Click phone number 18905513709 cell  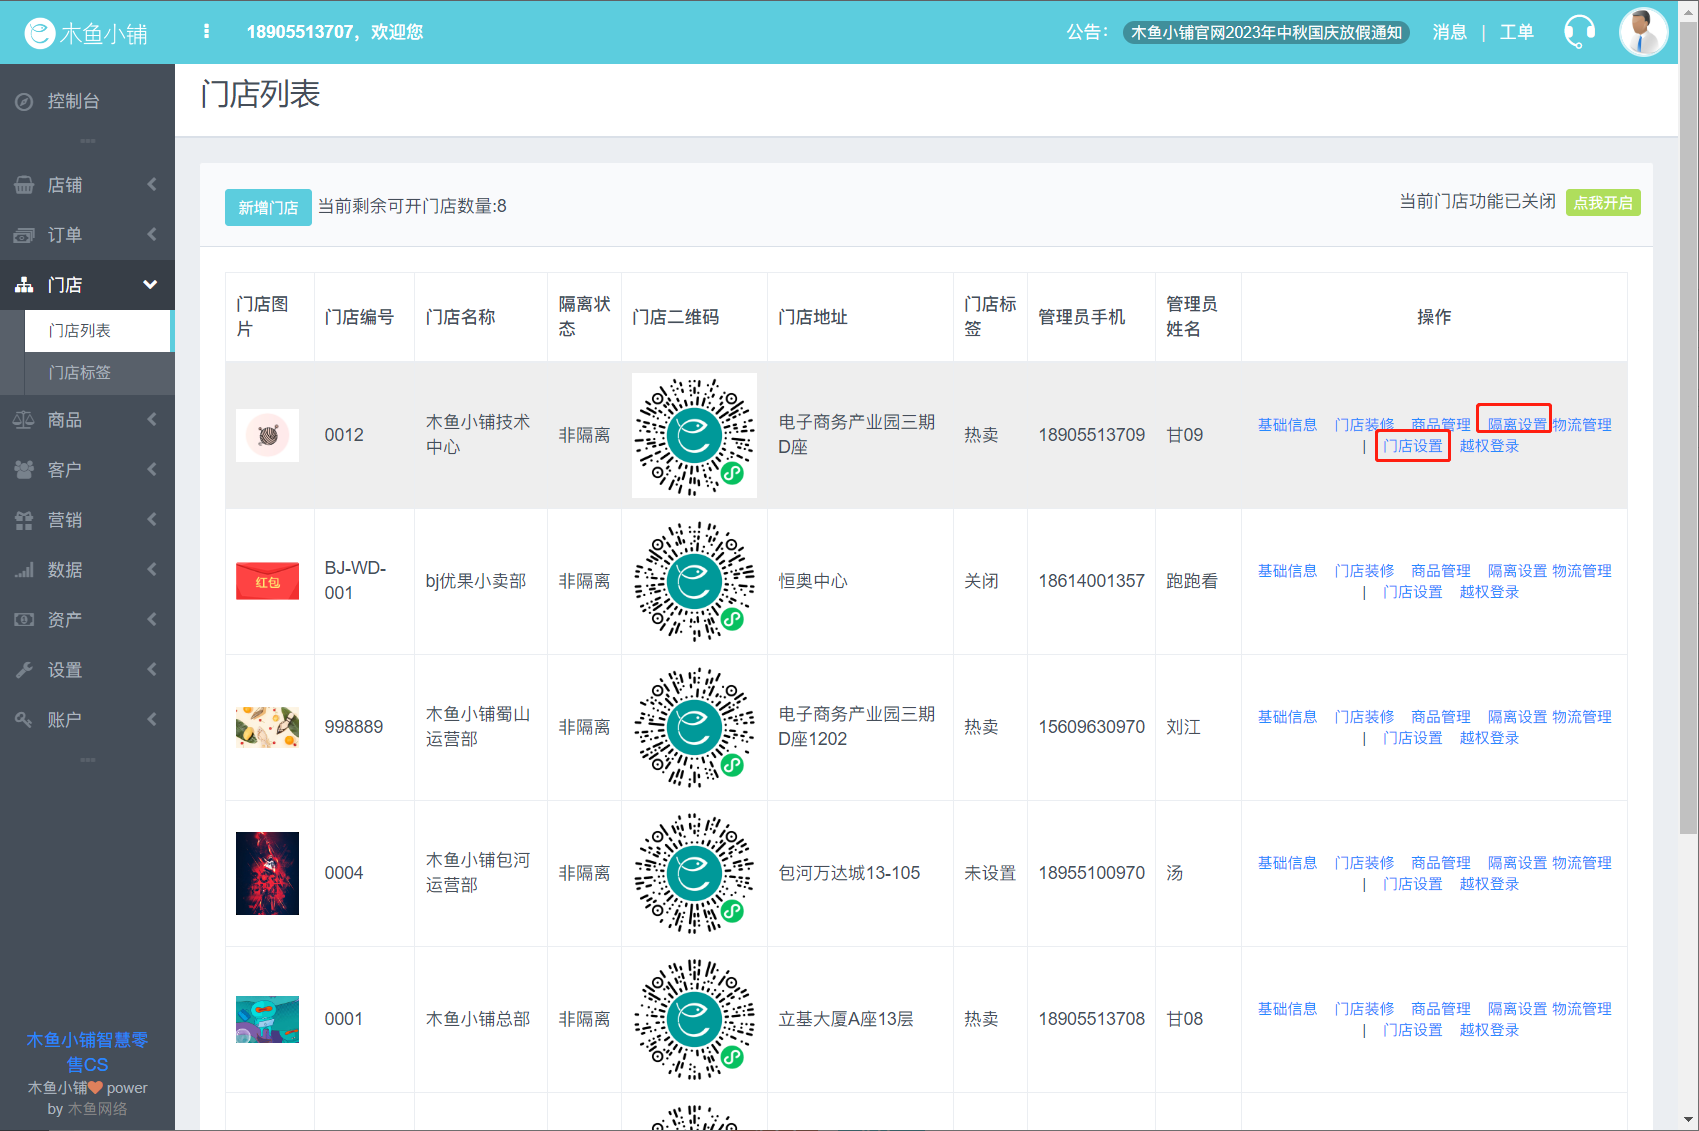[x=1091, y=435]
